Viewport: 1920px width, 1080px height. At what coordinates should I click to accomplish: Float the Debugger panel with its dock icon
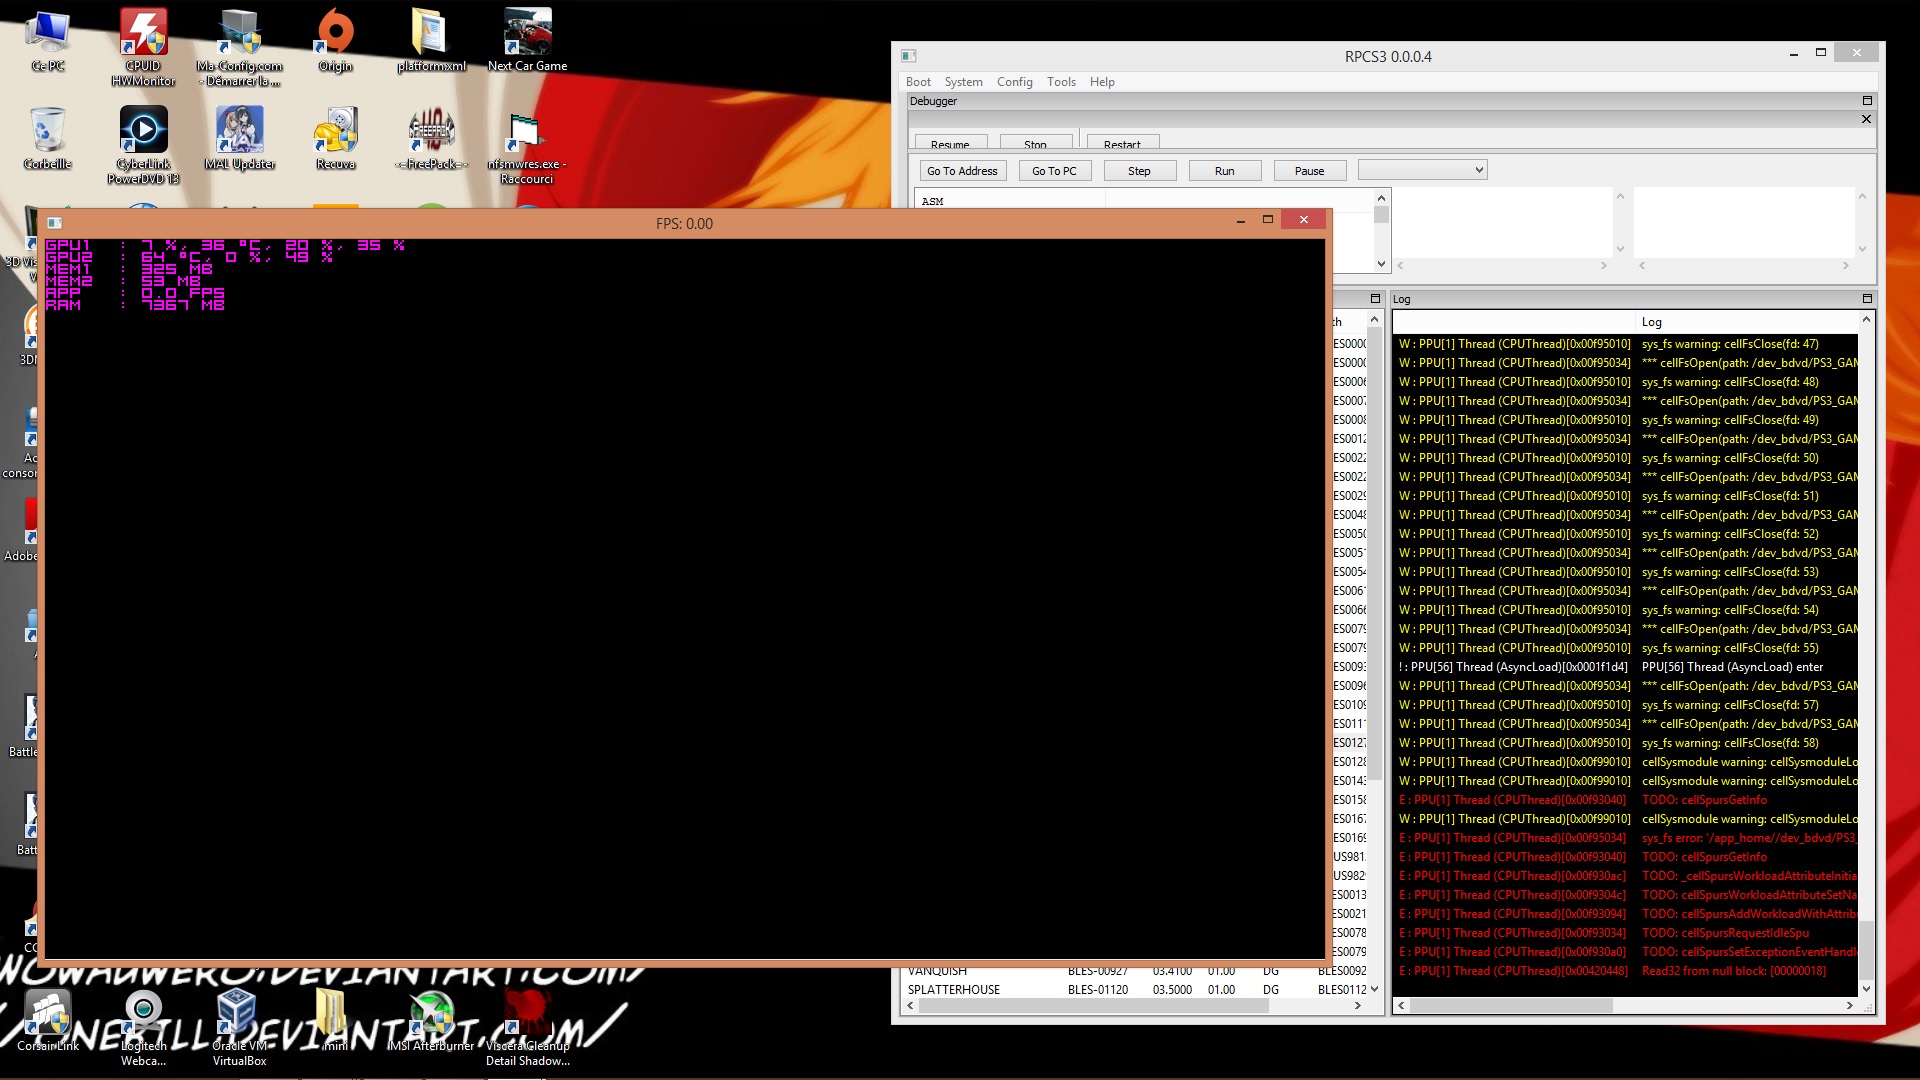[1866, 101]
